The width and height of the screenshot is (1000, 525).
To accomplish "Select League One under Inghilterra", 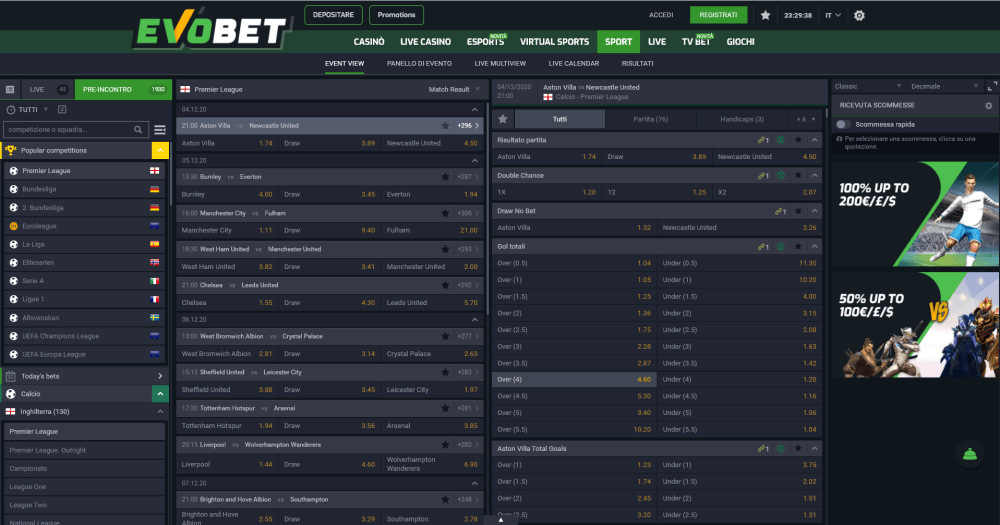I will click(x=84, y=487).
